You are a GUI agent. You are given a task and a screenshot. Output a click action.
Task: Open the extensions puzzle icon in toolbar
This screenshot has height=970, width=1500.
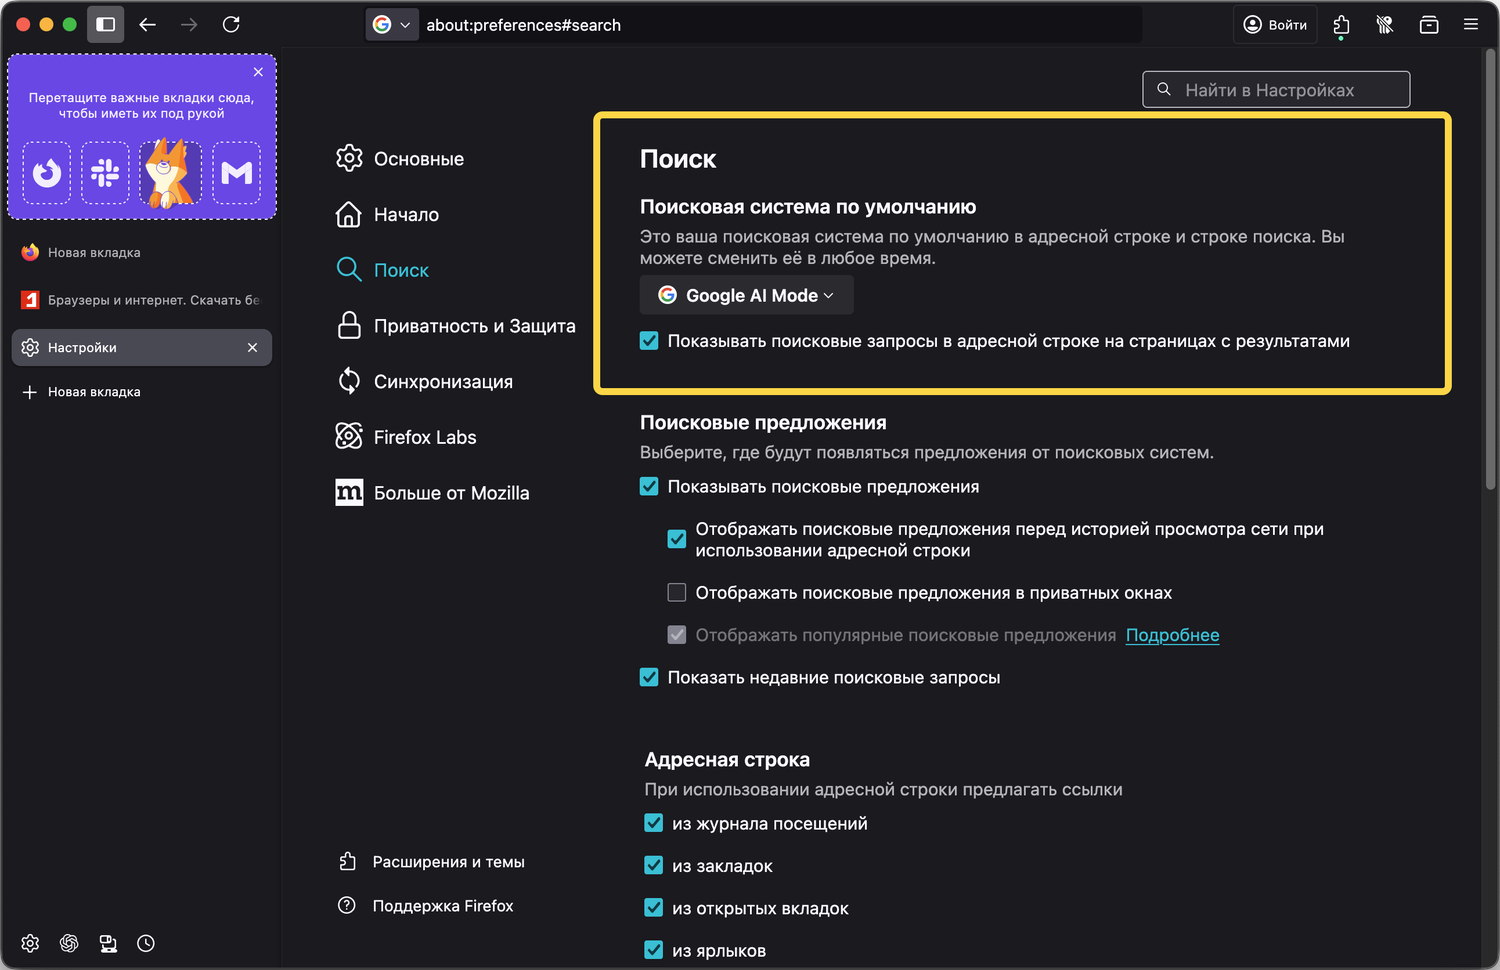tap(1341, 25)
